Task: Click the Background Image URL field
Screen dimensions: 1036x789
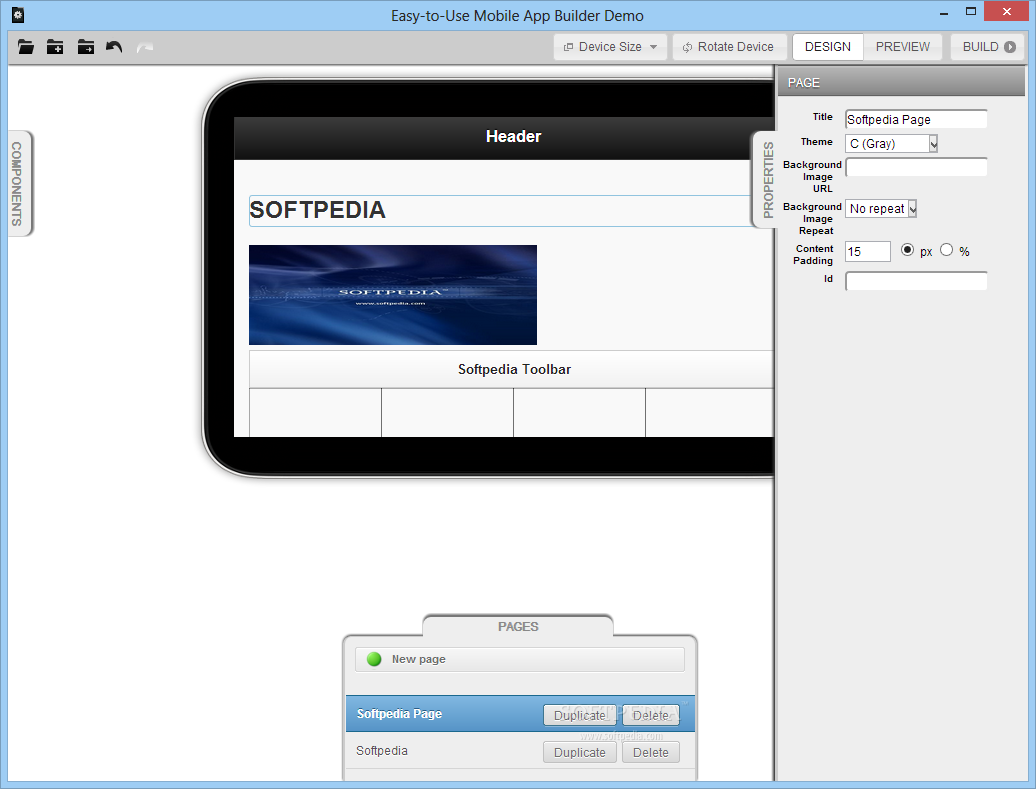Action: (x=916, y=167)
